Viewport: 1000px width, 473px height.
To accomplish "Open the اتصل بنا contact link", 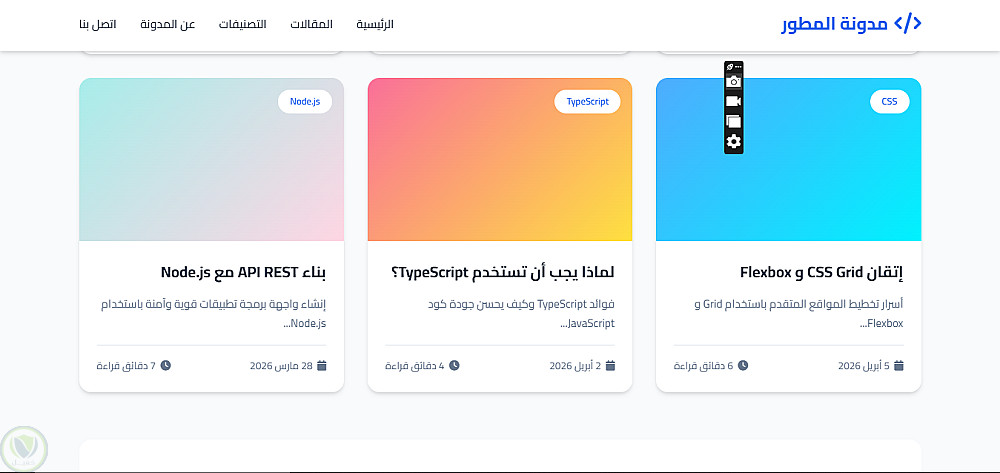I will [x=98, y=24].
